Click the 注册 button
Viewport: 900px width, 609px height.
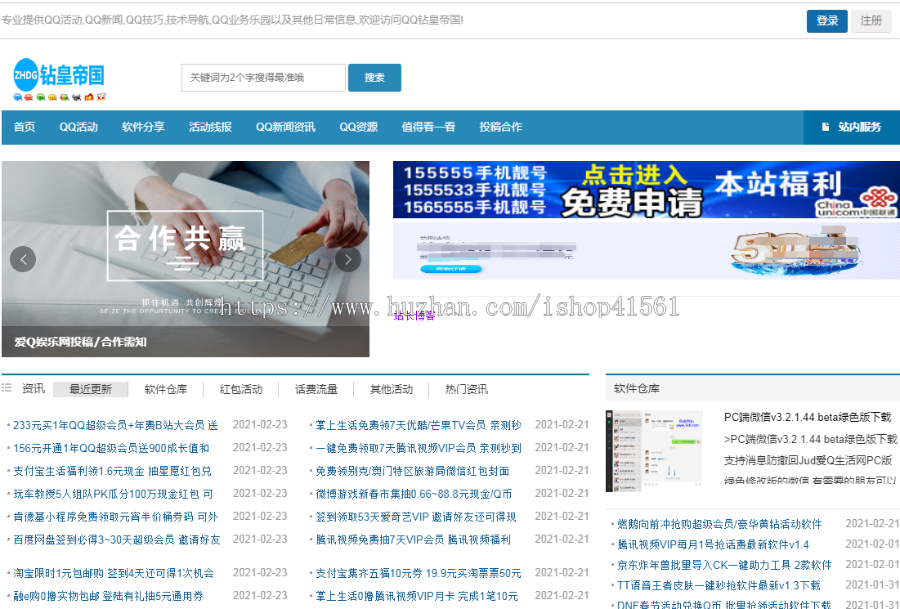tap(871, 21)
